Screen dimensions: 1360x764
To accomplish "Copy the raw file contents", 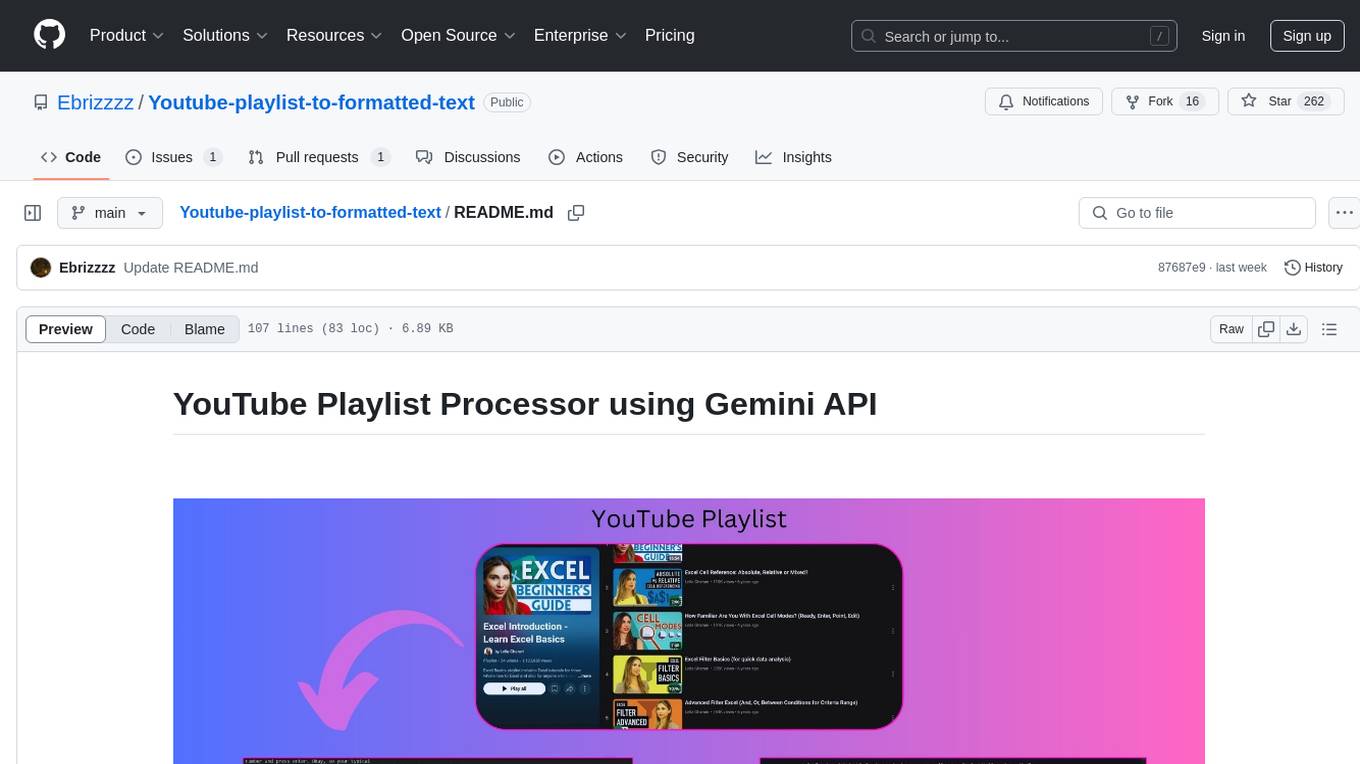I will (1266, 329).
